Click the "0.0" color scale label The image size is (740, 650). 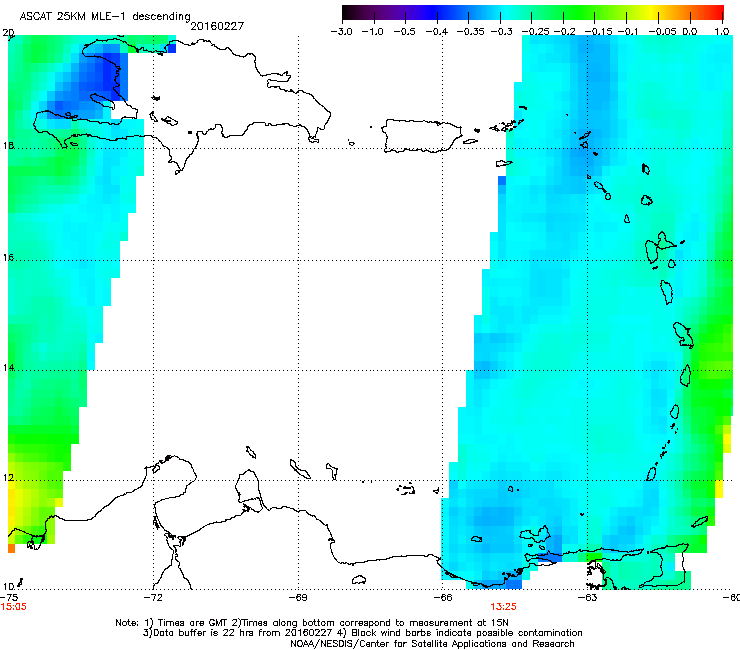click(x=690, y=32)
